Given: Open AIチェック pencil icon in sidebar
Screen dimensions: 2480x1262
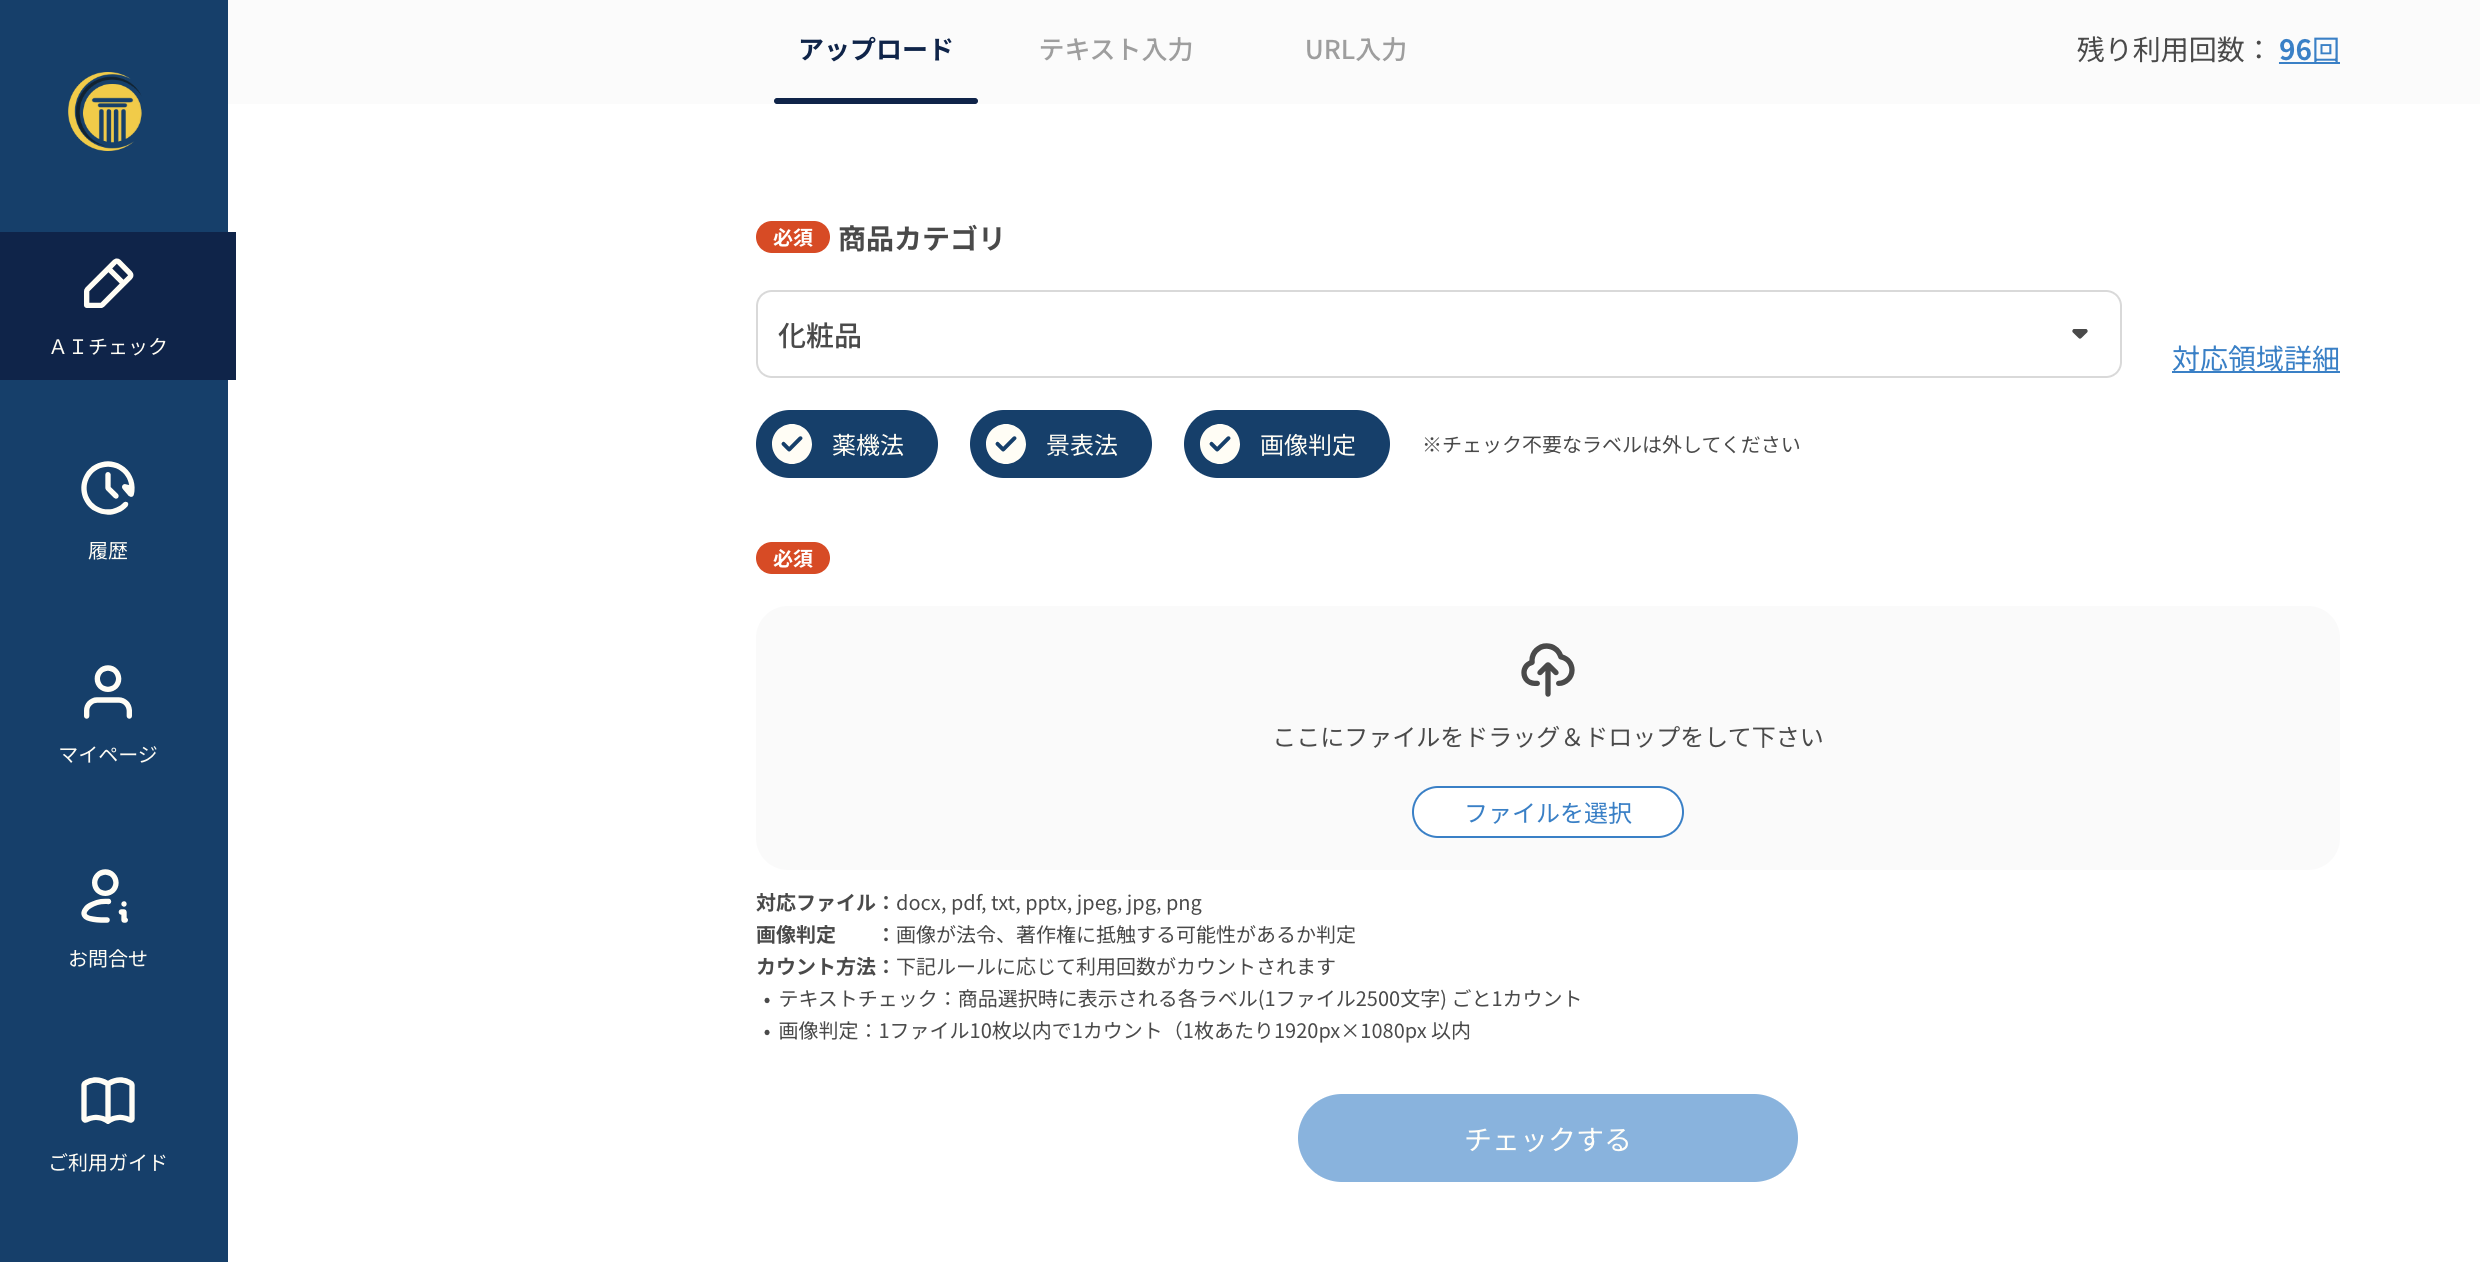Looking at the screenshot, I should (108, 284).
